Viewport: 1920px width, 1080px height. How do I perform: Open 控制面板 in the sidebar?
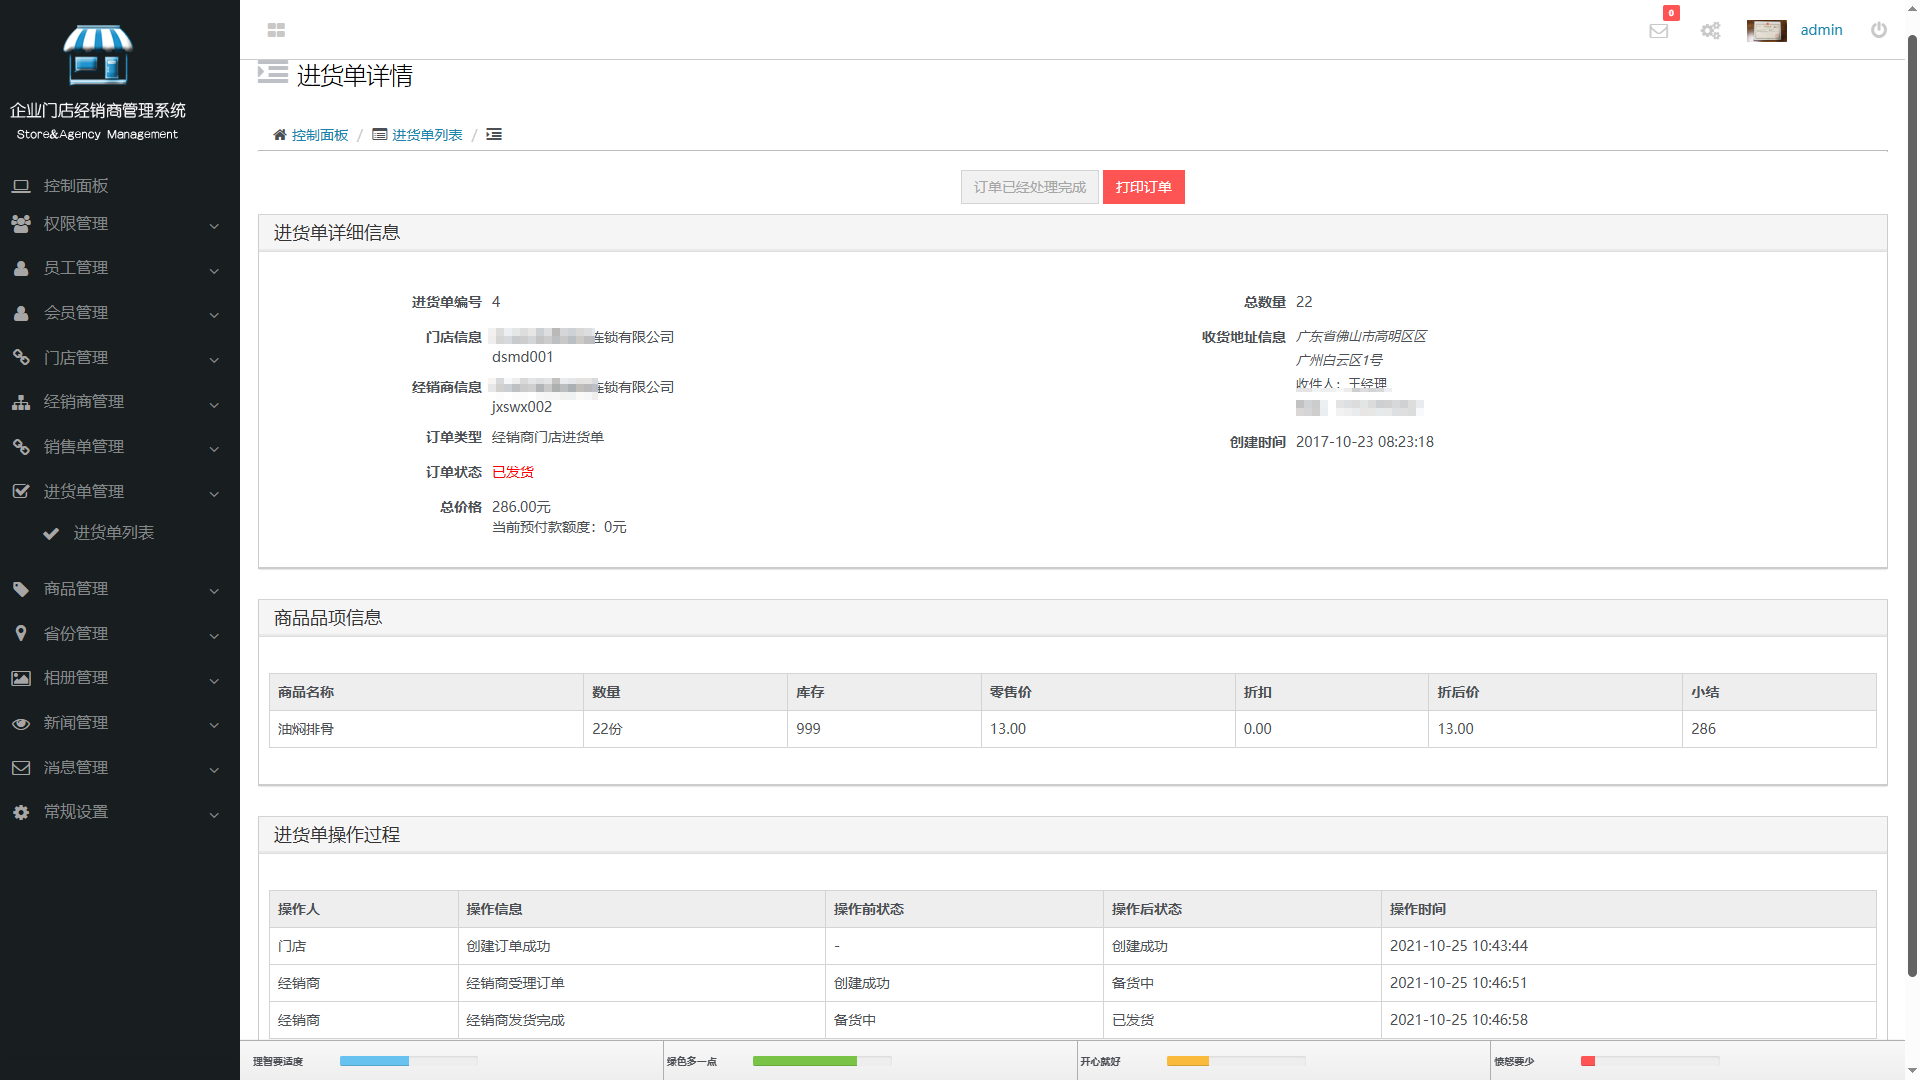click(76, 186)
